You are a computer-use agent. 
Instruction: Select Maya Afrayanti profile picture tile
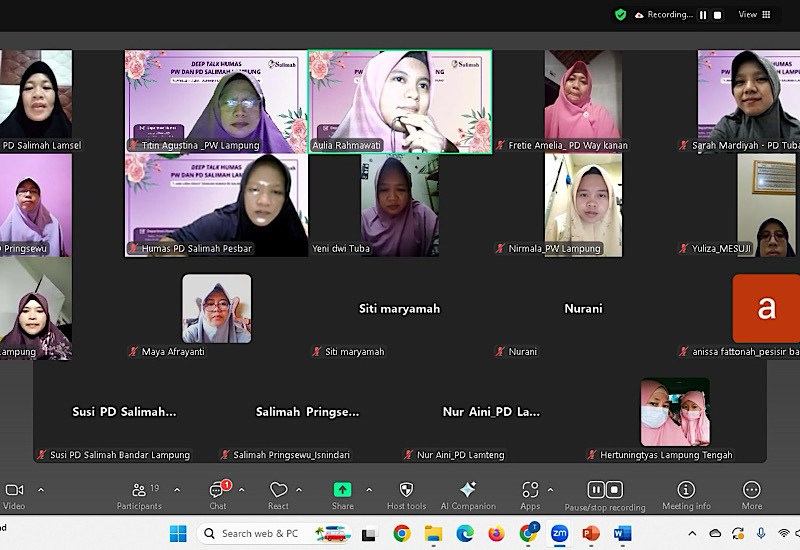coord(216,309)
